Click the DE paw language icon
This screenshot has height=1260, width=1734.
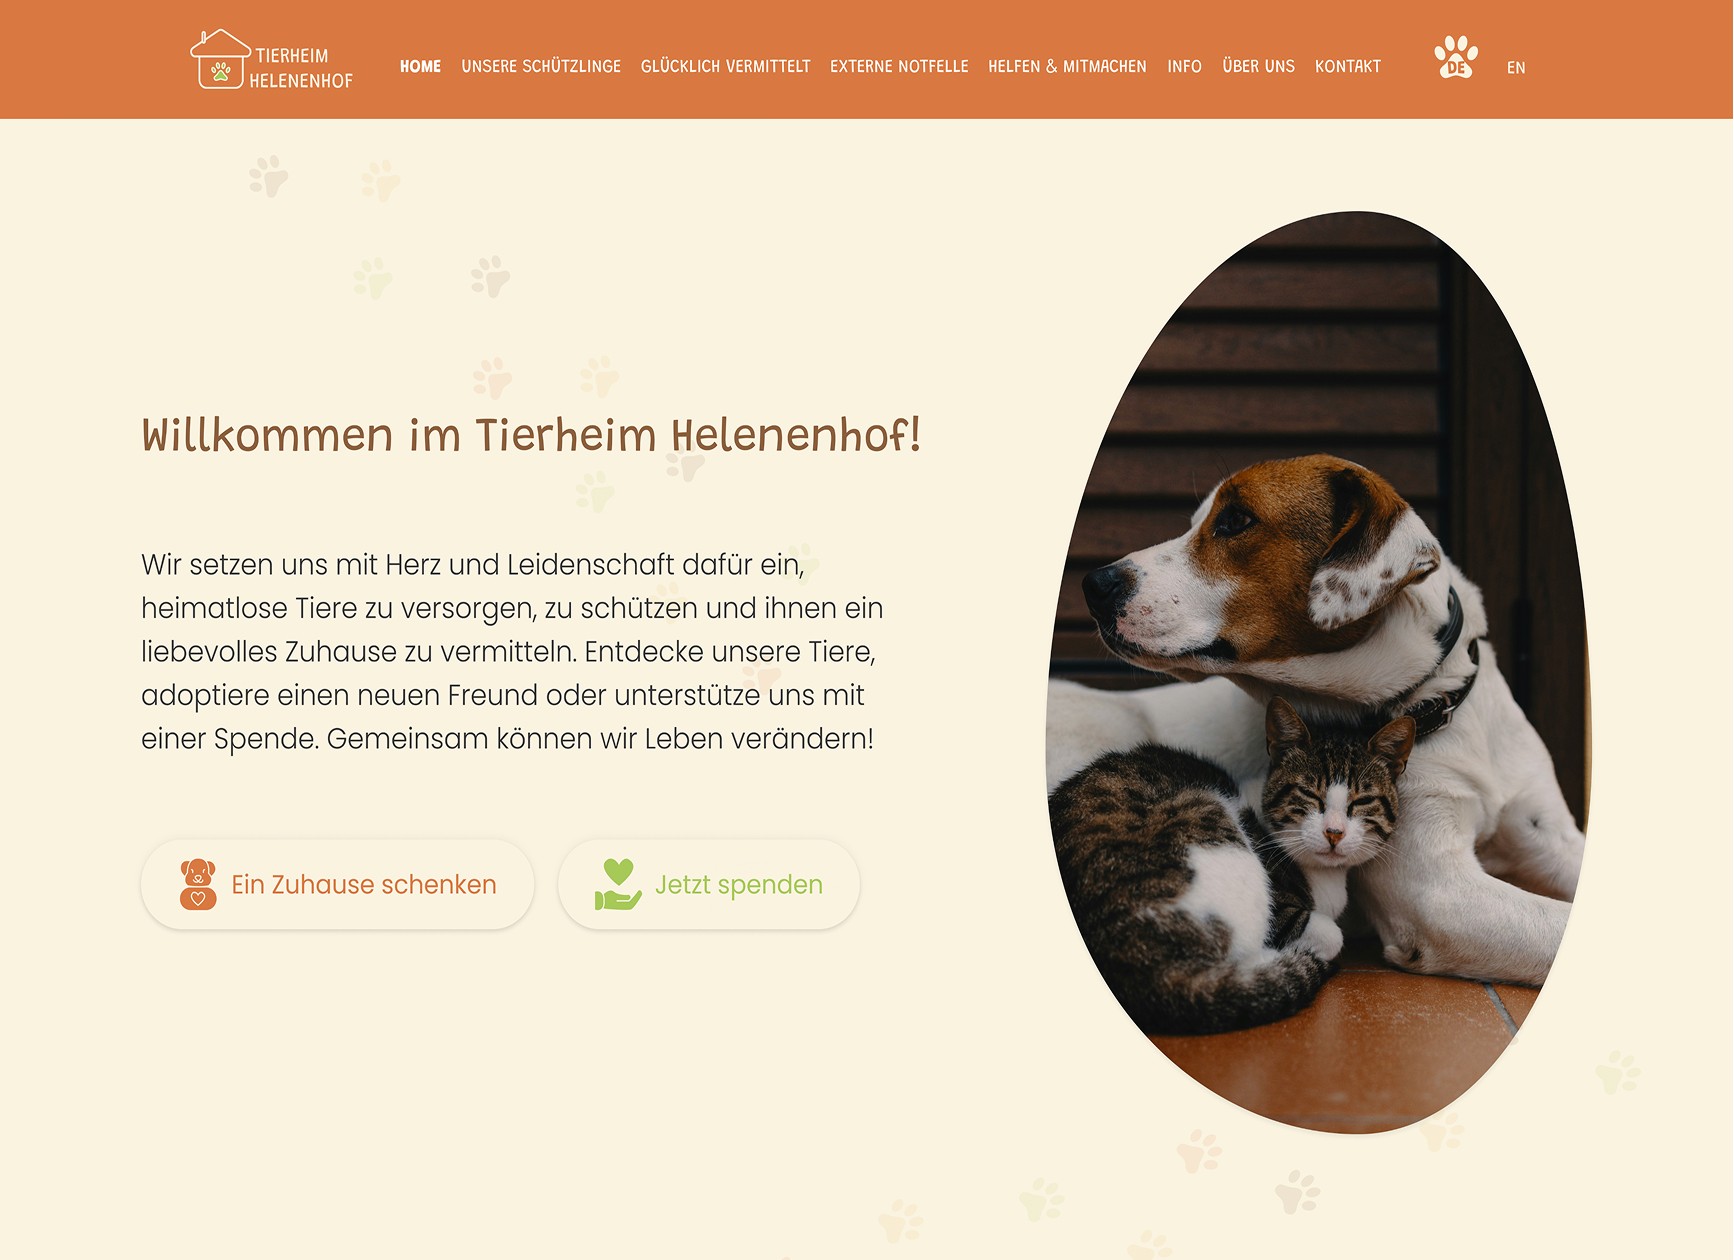(x=1456, y=58)
